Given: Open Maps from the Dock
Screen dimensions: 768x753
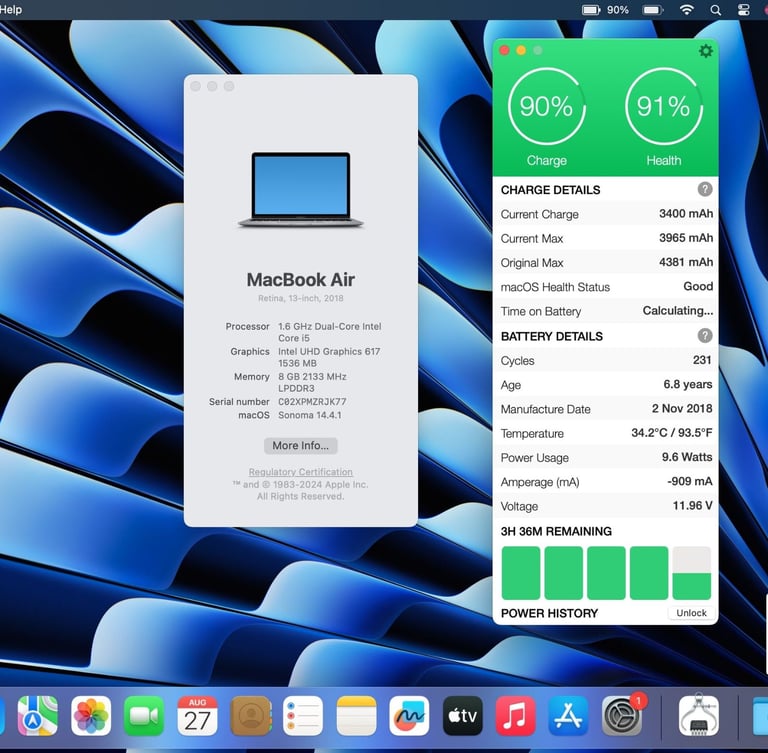Looking at the screenshot, I should click(x=38, y=716).
